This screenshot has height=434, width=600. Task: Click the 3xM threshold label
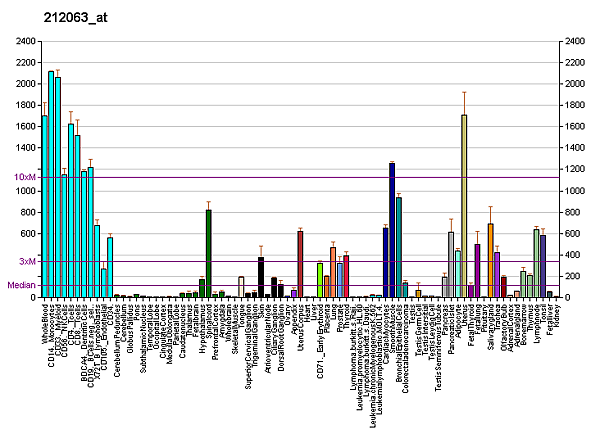[x=26, y=261]
